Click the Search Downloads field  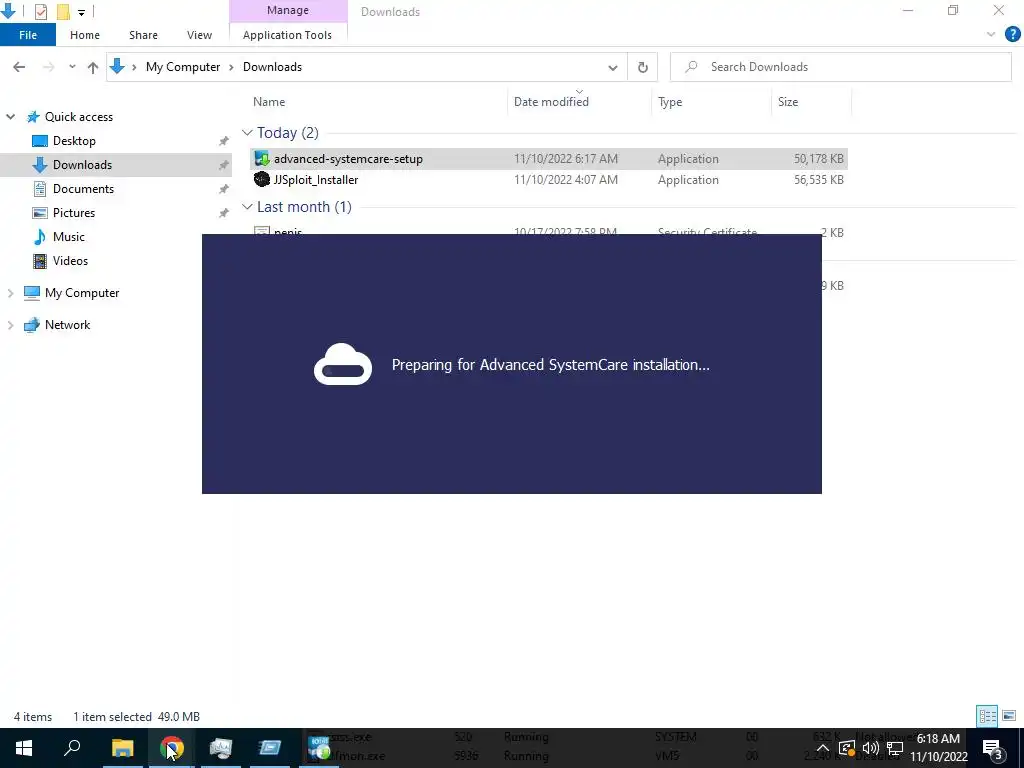coord(840,67)
